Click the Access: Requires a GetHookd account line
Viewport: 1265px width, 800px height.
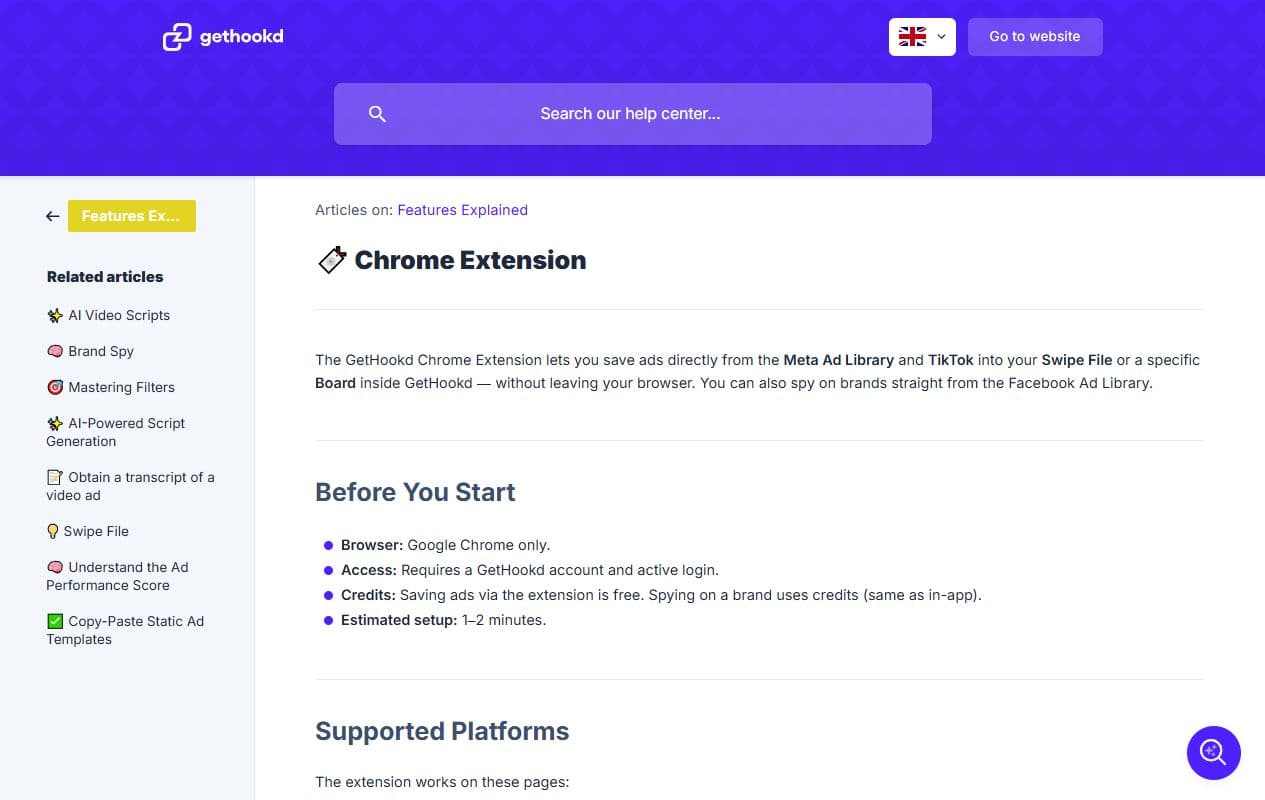pos(530,570)
